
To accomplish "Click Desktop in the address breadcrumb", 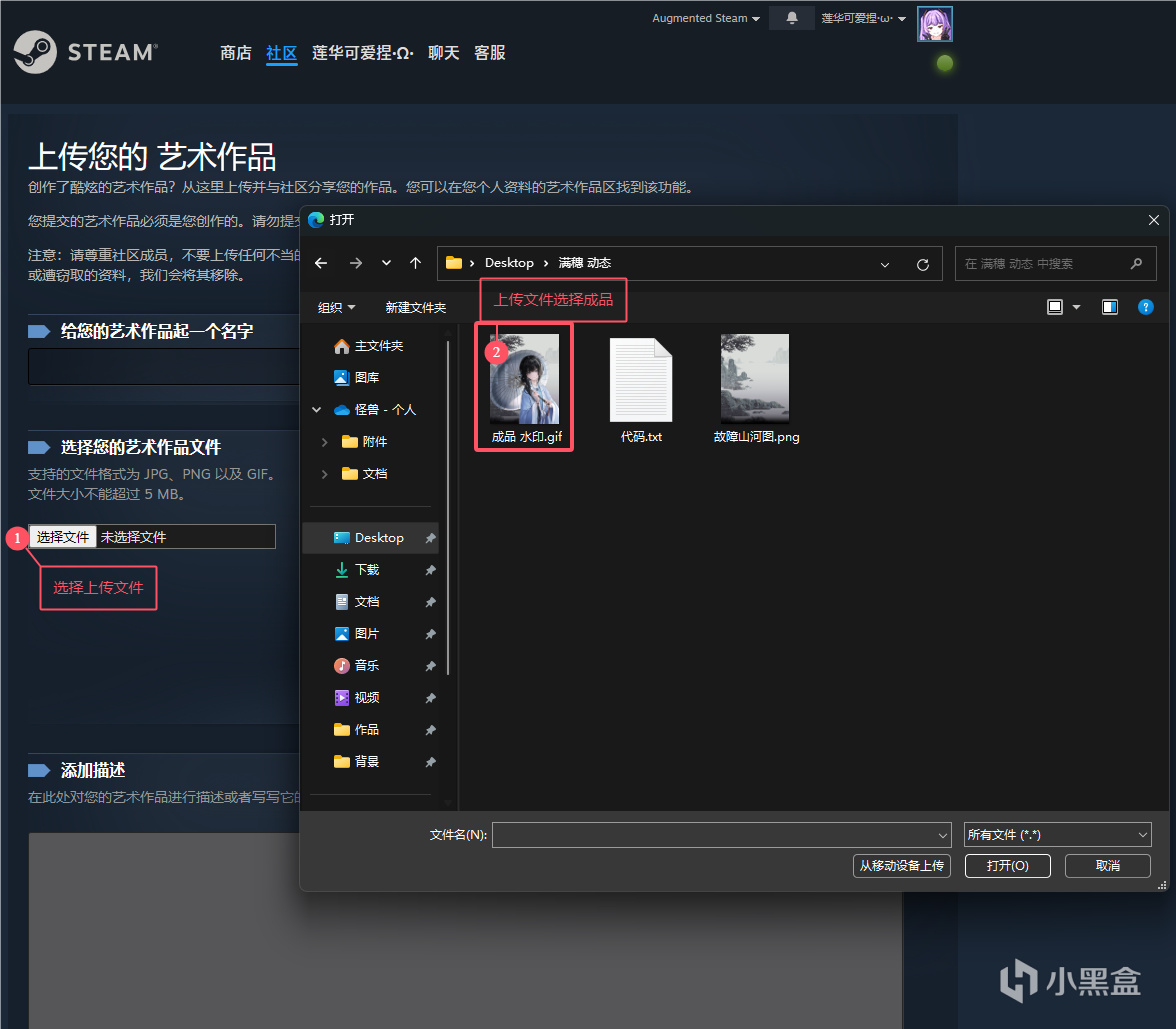I will pos(509,263).
